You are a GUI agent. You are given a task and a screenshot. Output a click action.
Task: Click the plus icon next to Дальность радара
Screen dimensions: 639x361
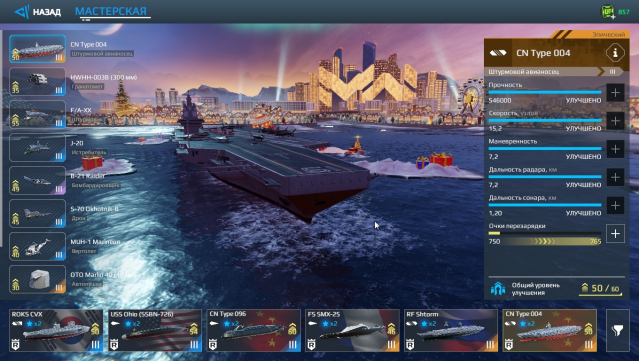coord(615,177)
